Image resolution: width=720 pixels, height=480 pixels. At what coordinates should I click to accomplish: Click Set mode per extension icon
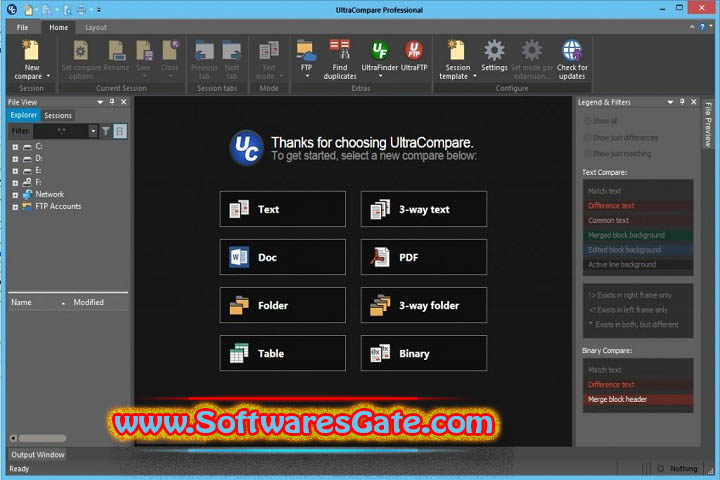pos(531,50)
